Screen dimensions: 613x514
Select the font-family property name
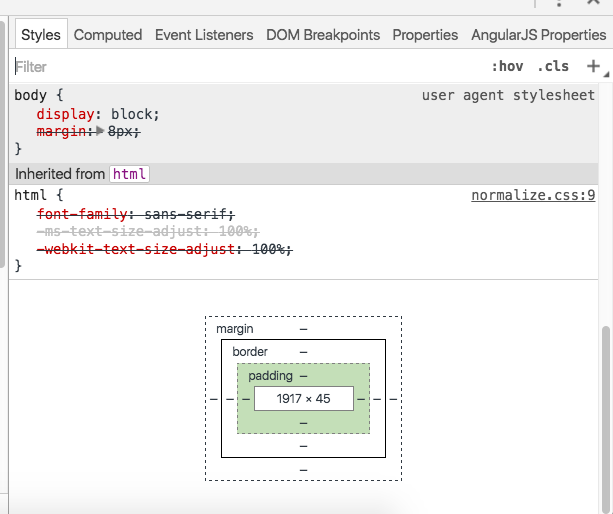82,214
